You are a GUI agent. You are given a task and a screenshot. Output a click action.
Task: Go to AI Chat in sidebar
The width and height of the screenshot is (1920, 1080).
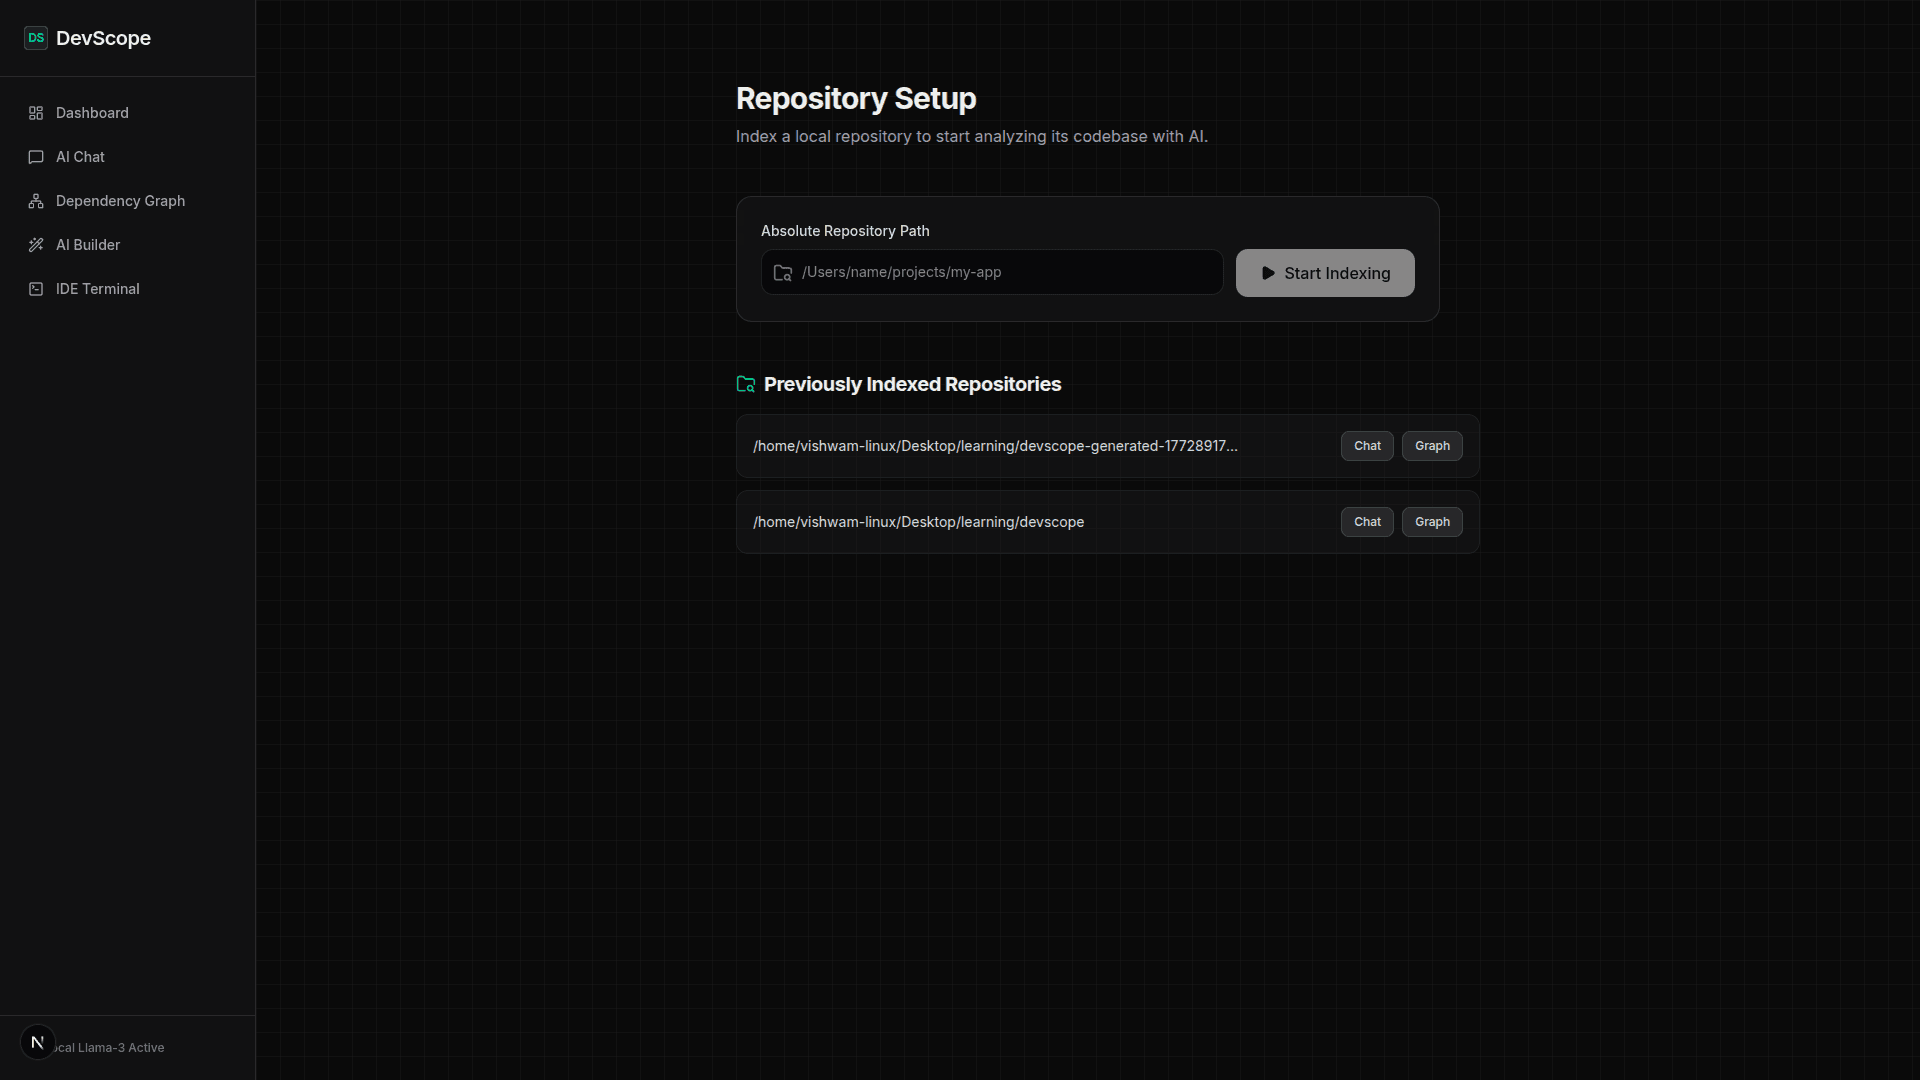coord(128,157)
